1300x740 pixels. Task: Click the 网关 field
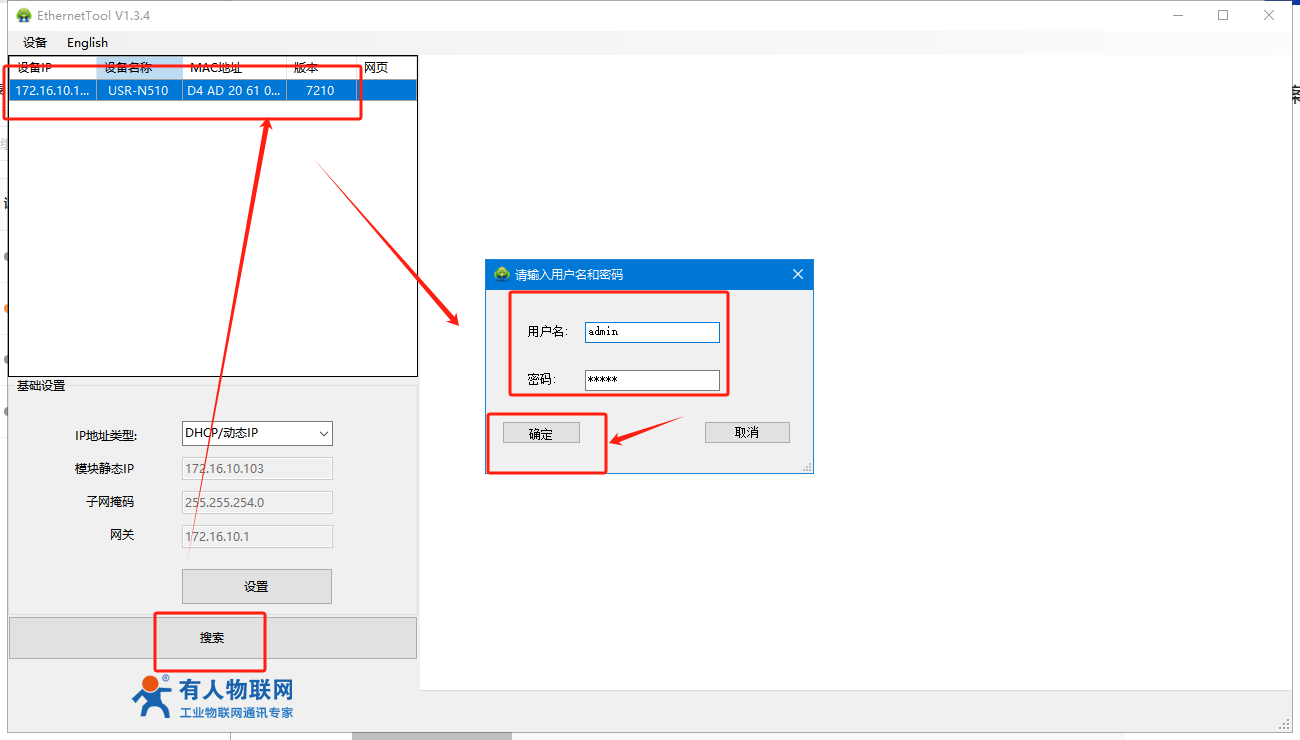(257, 536)
